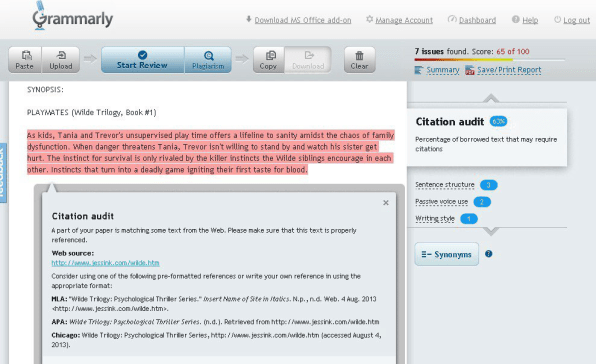
Task: Click the highlighted synopsis paragraph
Action: 211,152
